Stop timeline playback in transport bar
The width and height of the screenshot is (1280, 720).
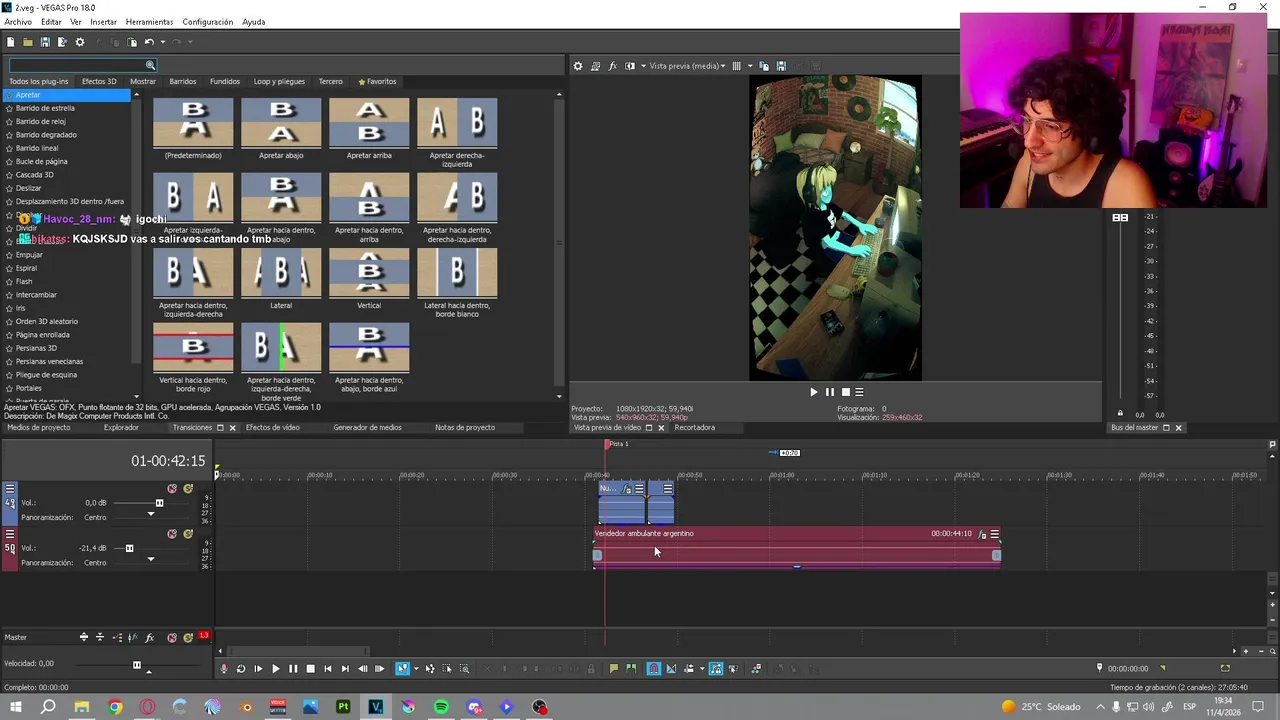coord(310,668)
